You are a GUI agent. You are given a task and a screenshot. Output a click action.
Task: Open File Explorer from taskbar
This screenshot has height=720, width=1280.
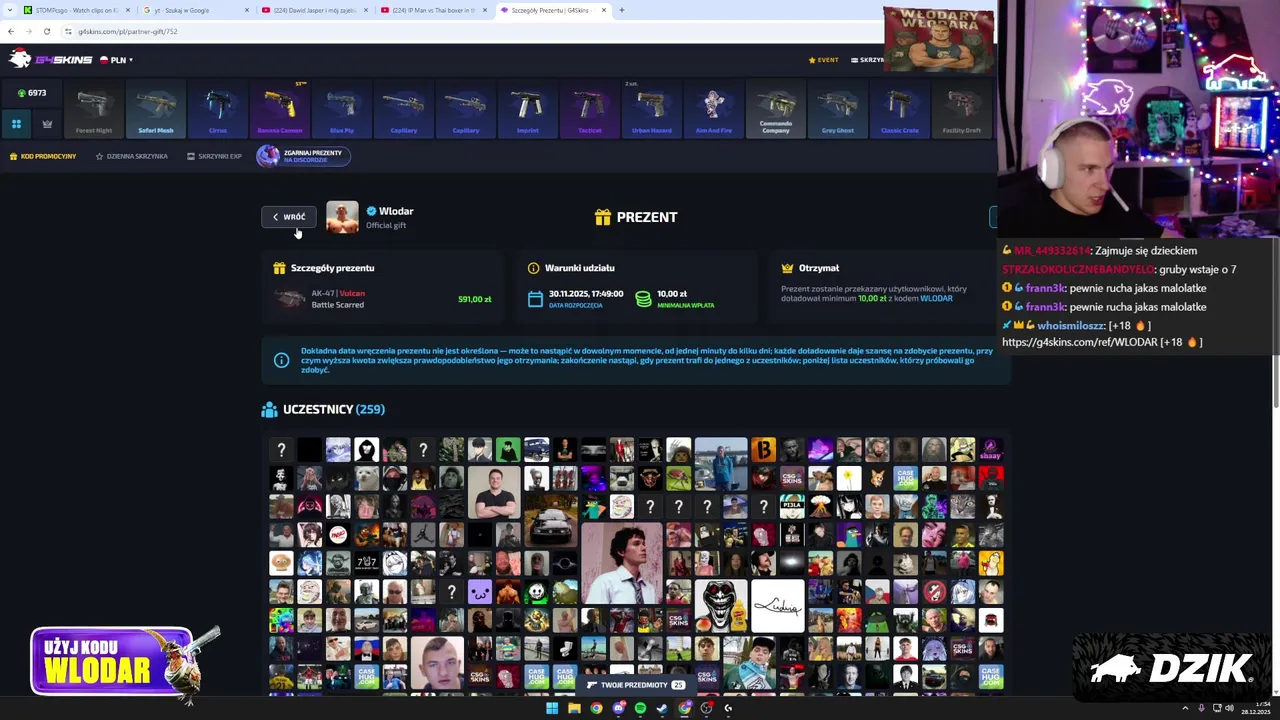(574, 708)
